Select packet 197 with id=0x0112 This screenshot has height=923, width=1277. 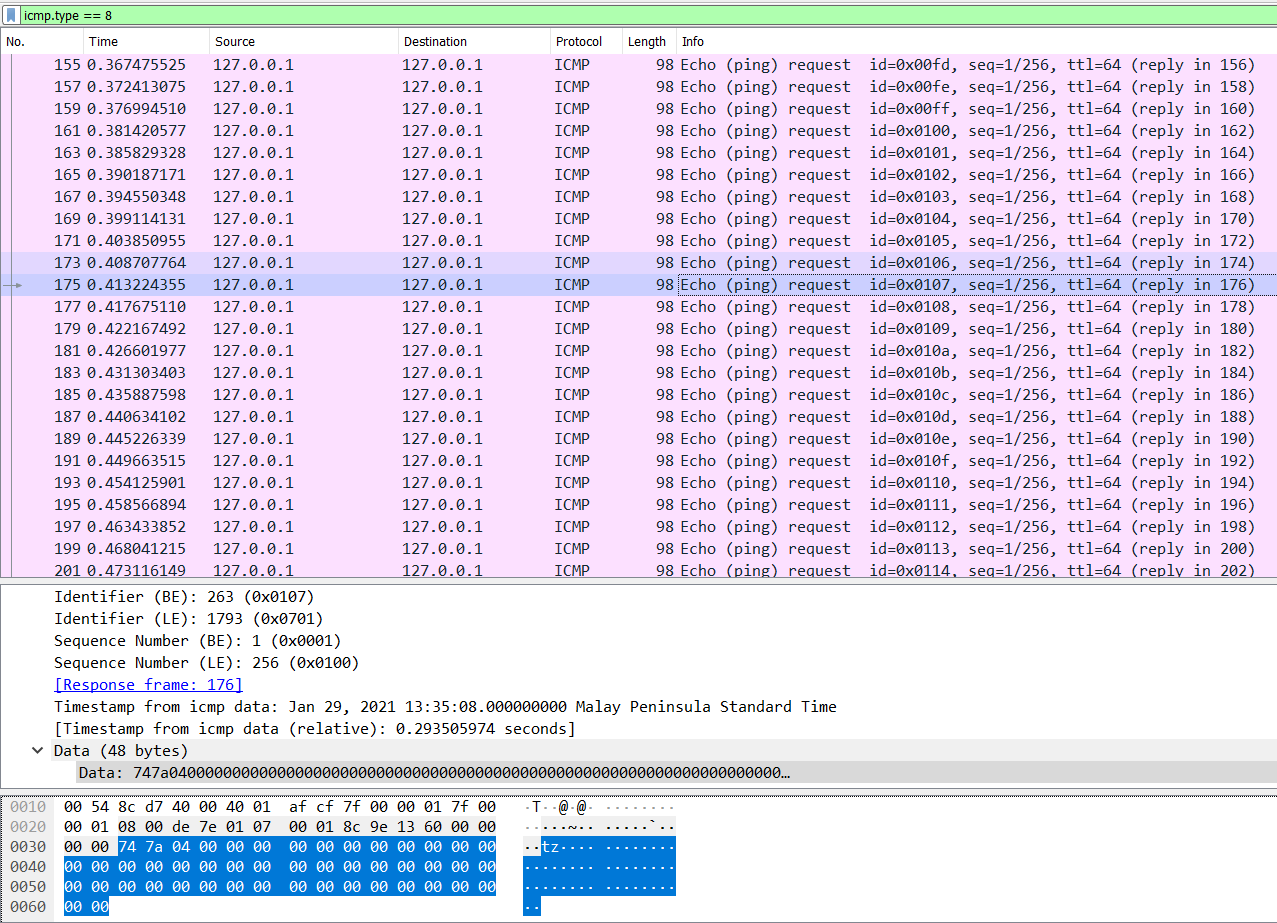pyautogui.click(x=638, y=527)
